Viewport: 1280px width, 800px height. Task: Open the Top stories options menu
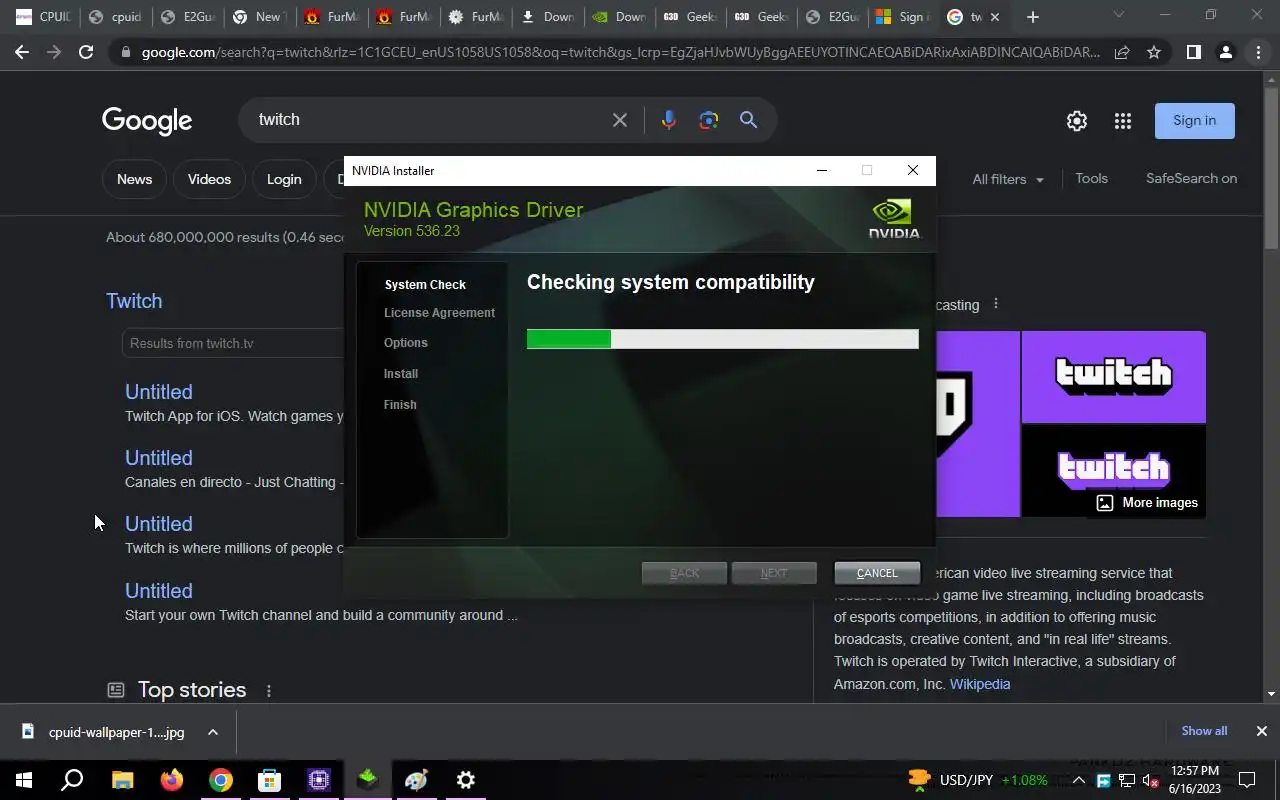pos(268,691)
